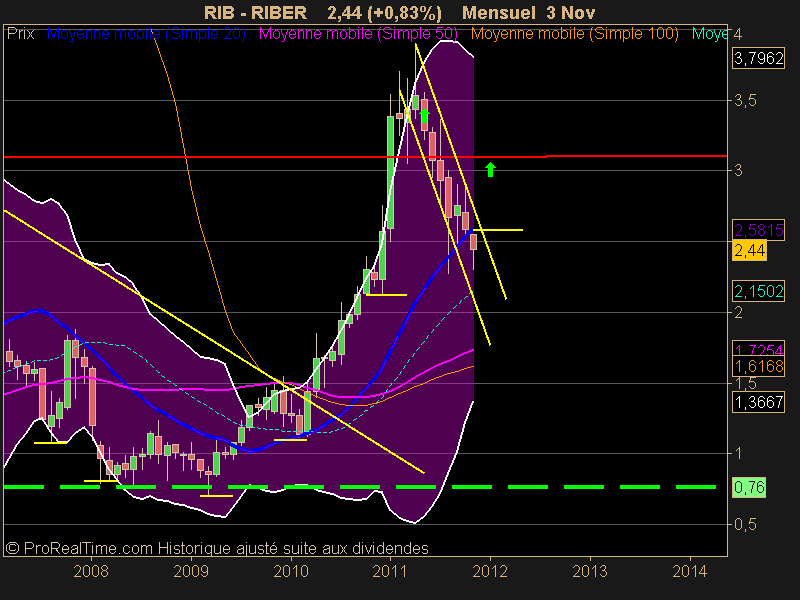800x600 pixels.
Task: Click the 3,5 price axis tick
Action: (x=745, y=101)
